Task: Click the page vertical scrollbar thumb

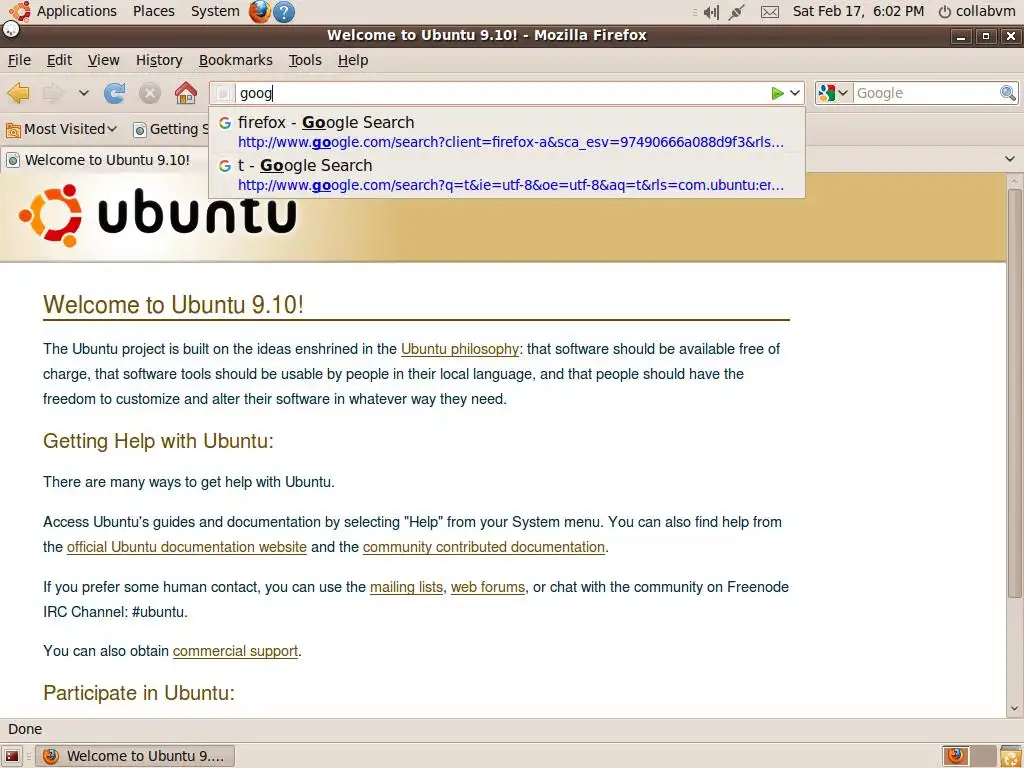Action: tap(1014, 393)
